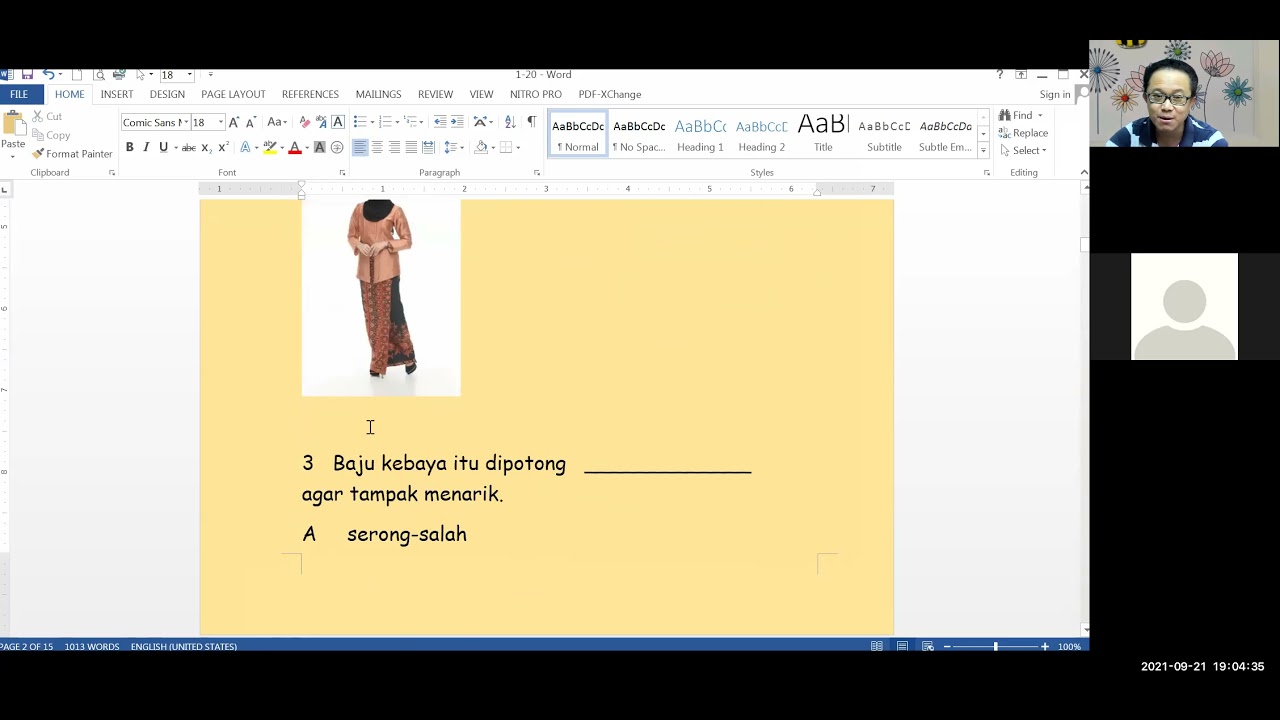Toggle underline formatting
The image size is (1280, 720).
coord(163,148)
